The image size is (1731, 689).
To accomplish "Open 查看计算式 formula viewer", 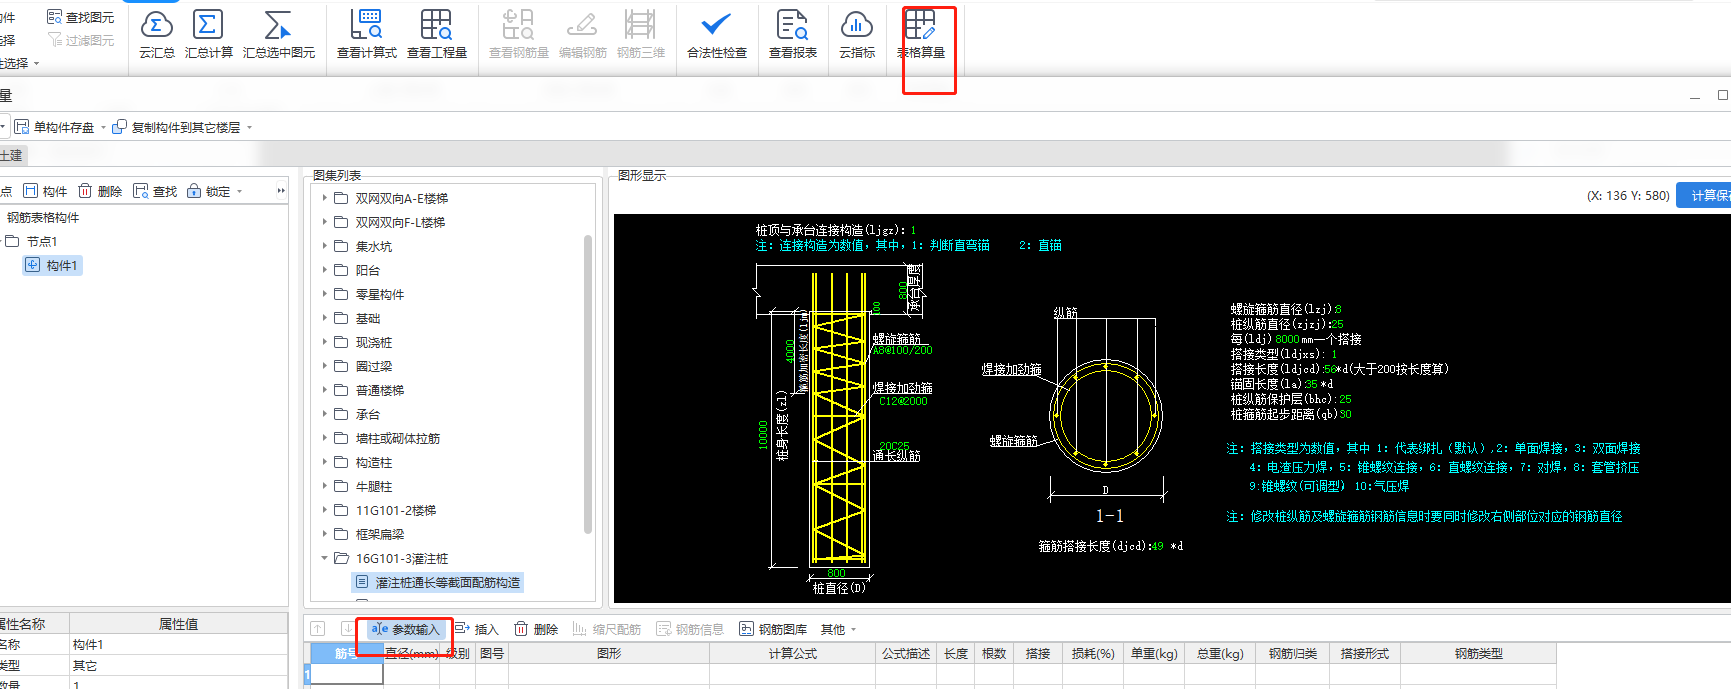I will coord(366,34).
